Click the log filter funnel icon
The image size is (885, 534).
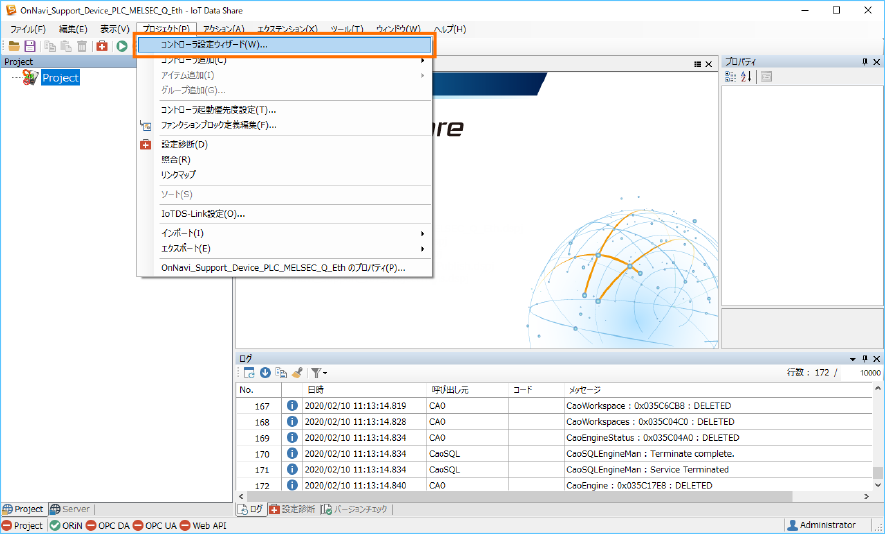[x=316, y=372]
